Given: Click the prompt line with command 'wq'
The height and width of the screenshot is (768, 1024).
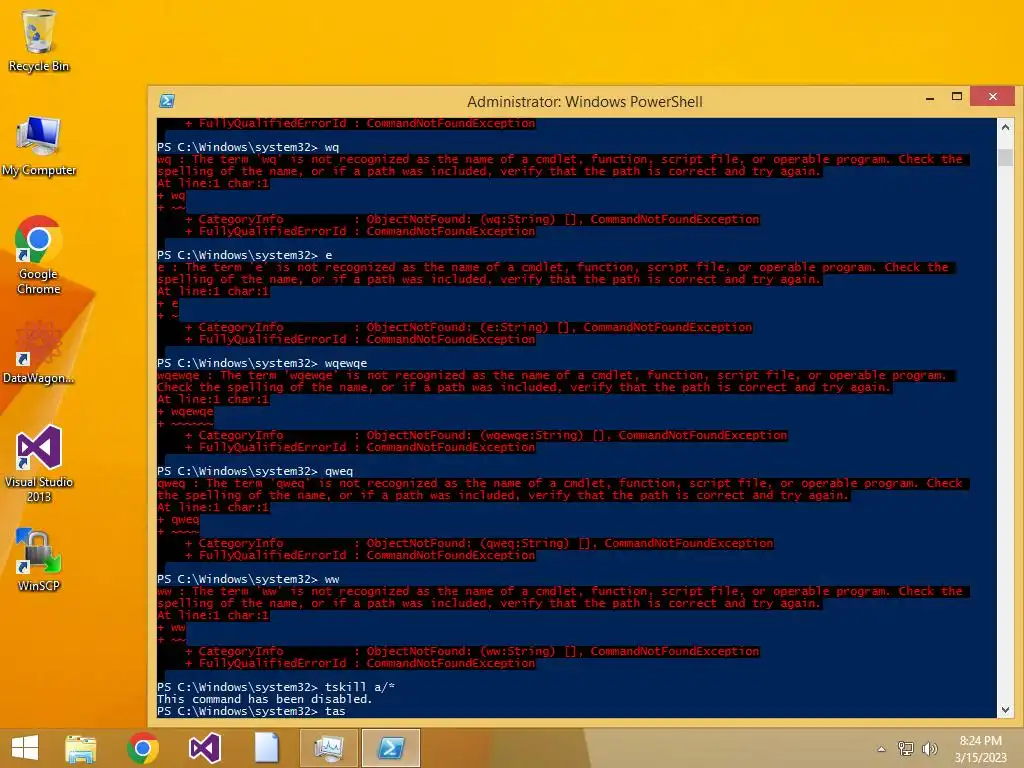Looking at the screenshot, I should coord(248,147).
